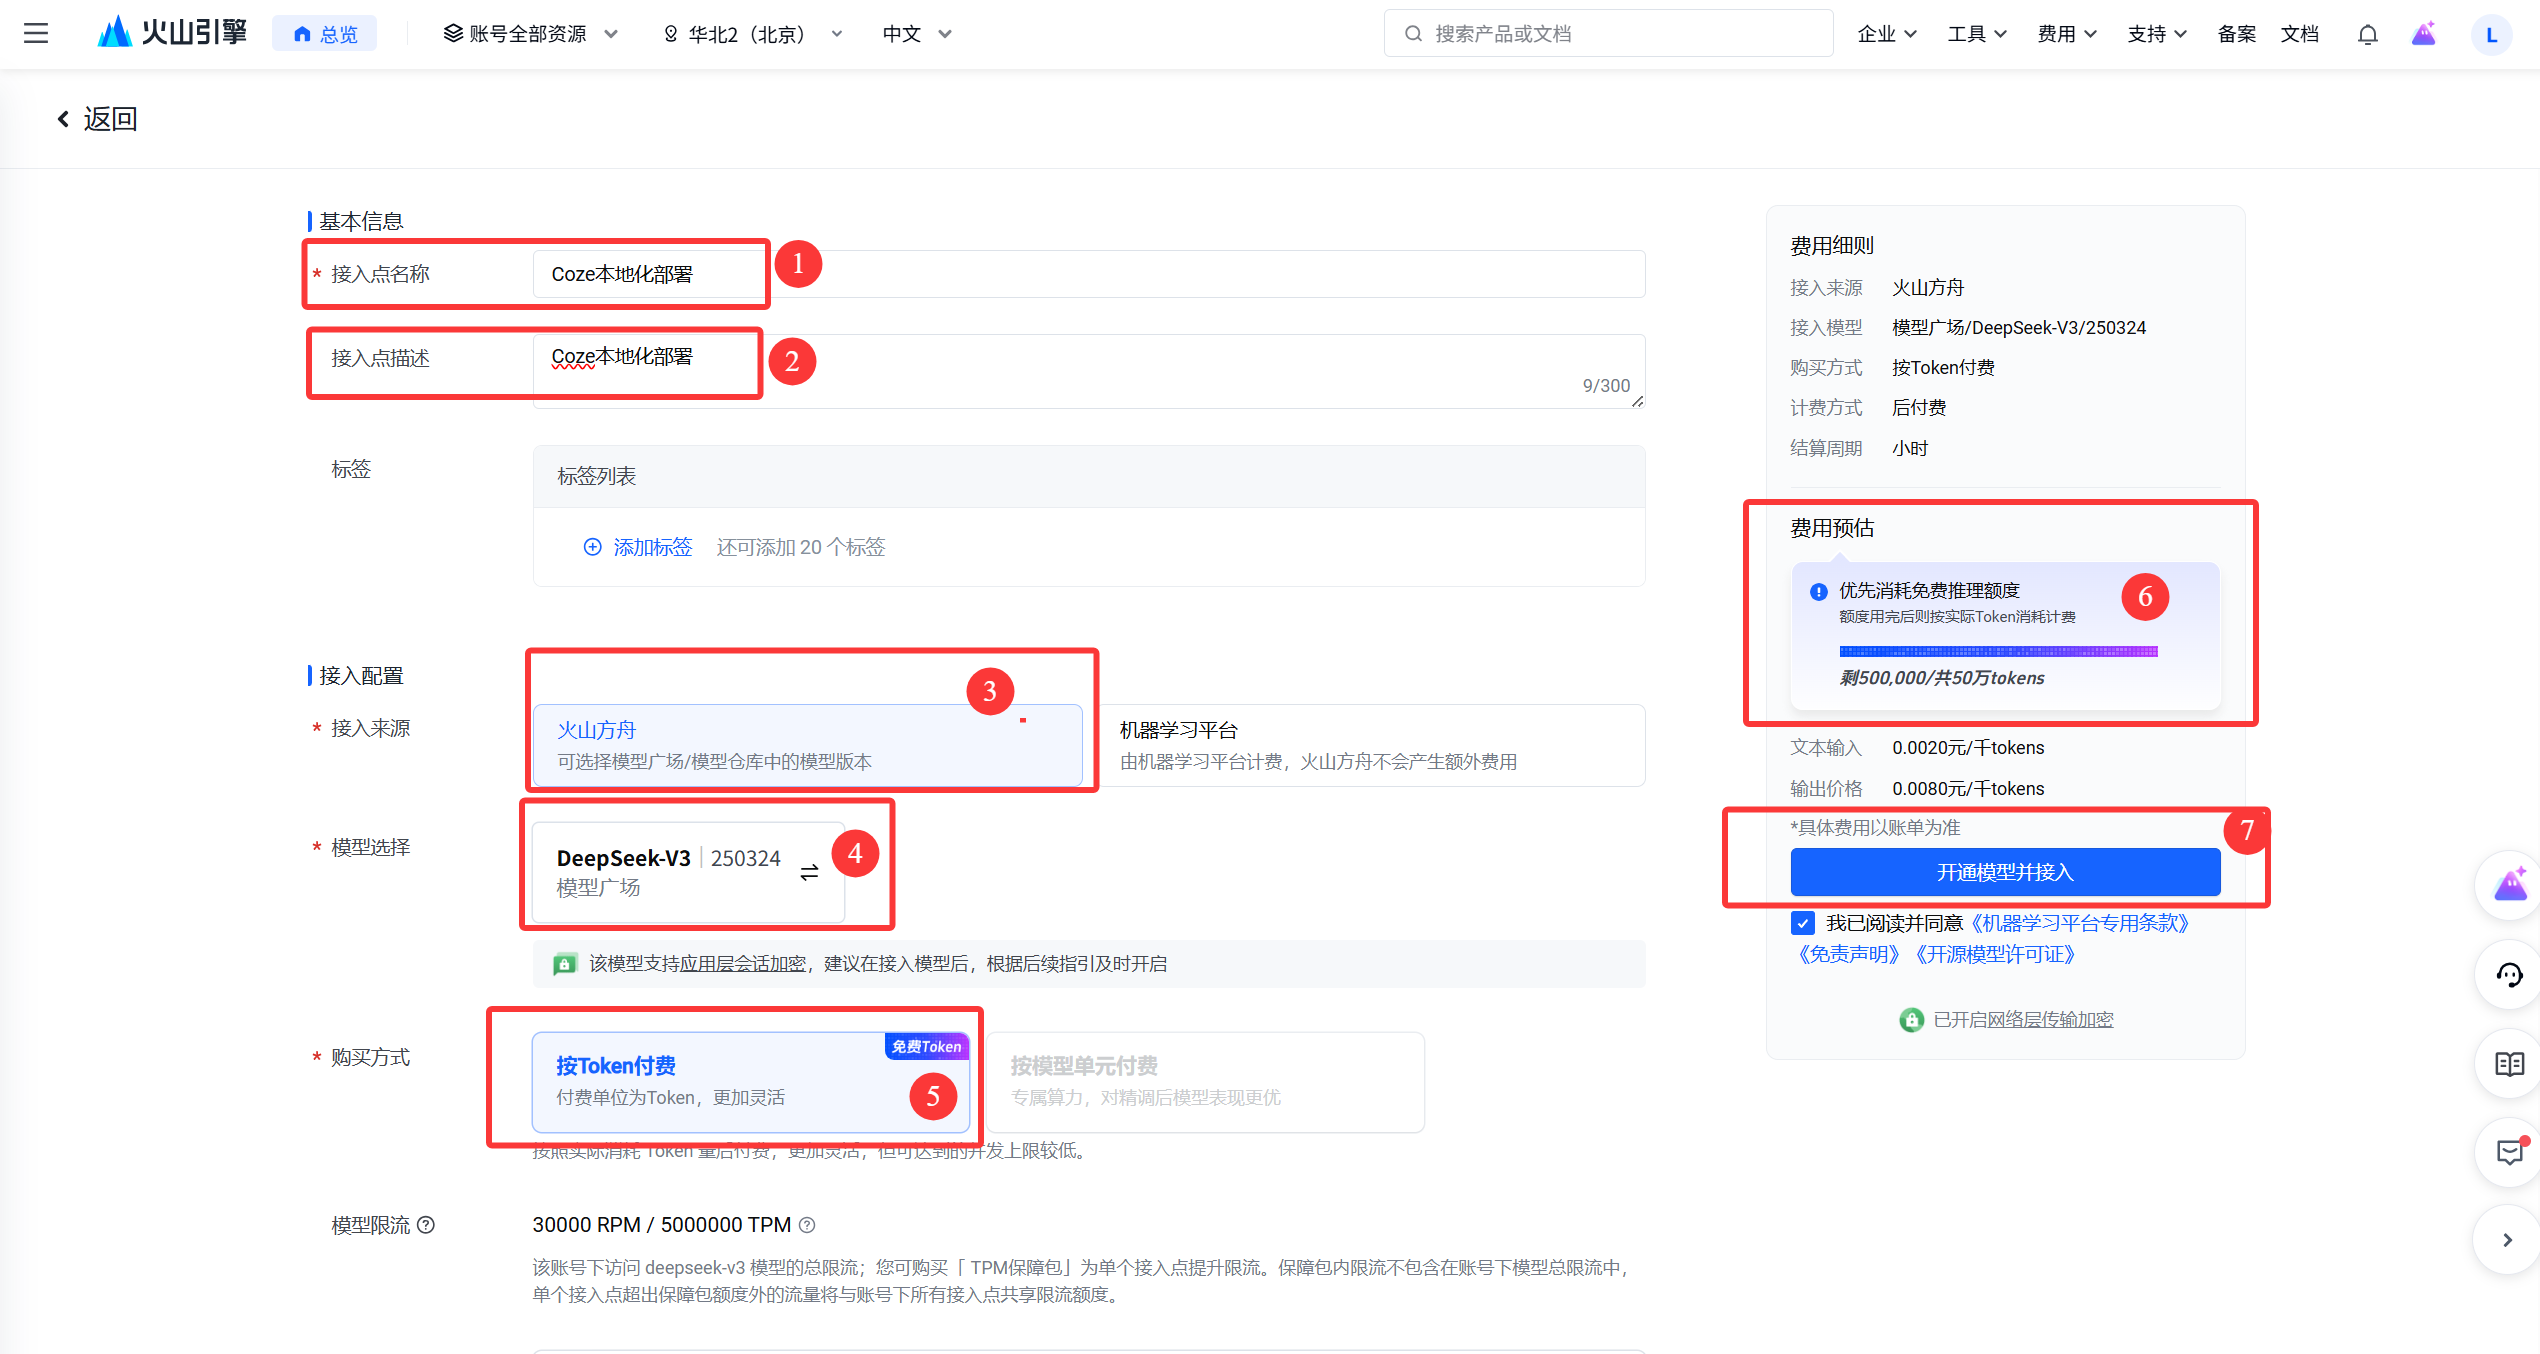Viewport: 2540px width, 1354px height.
Task: Open the 文档 link in header
Action: point(2300,34)
